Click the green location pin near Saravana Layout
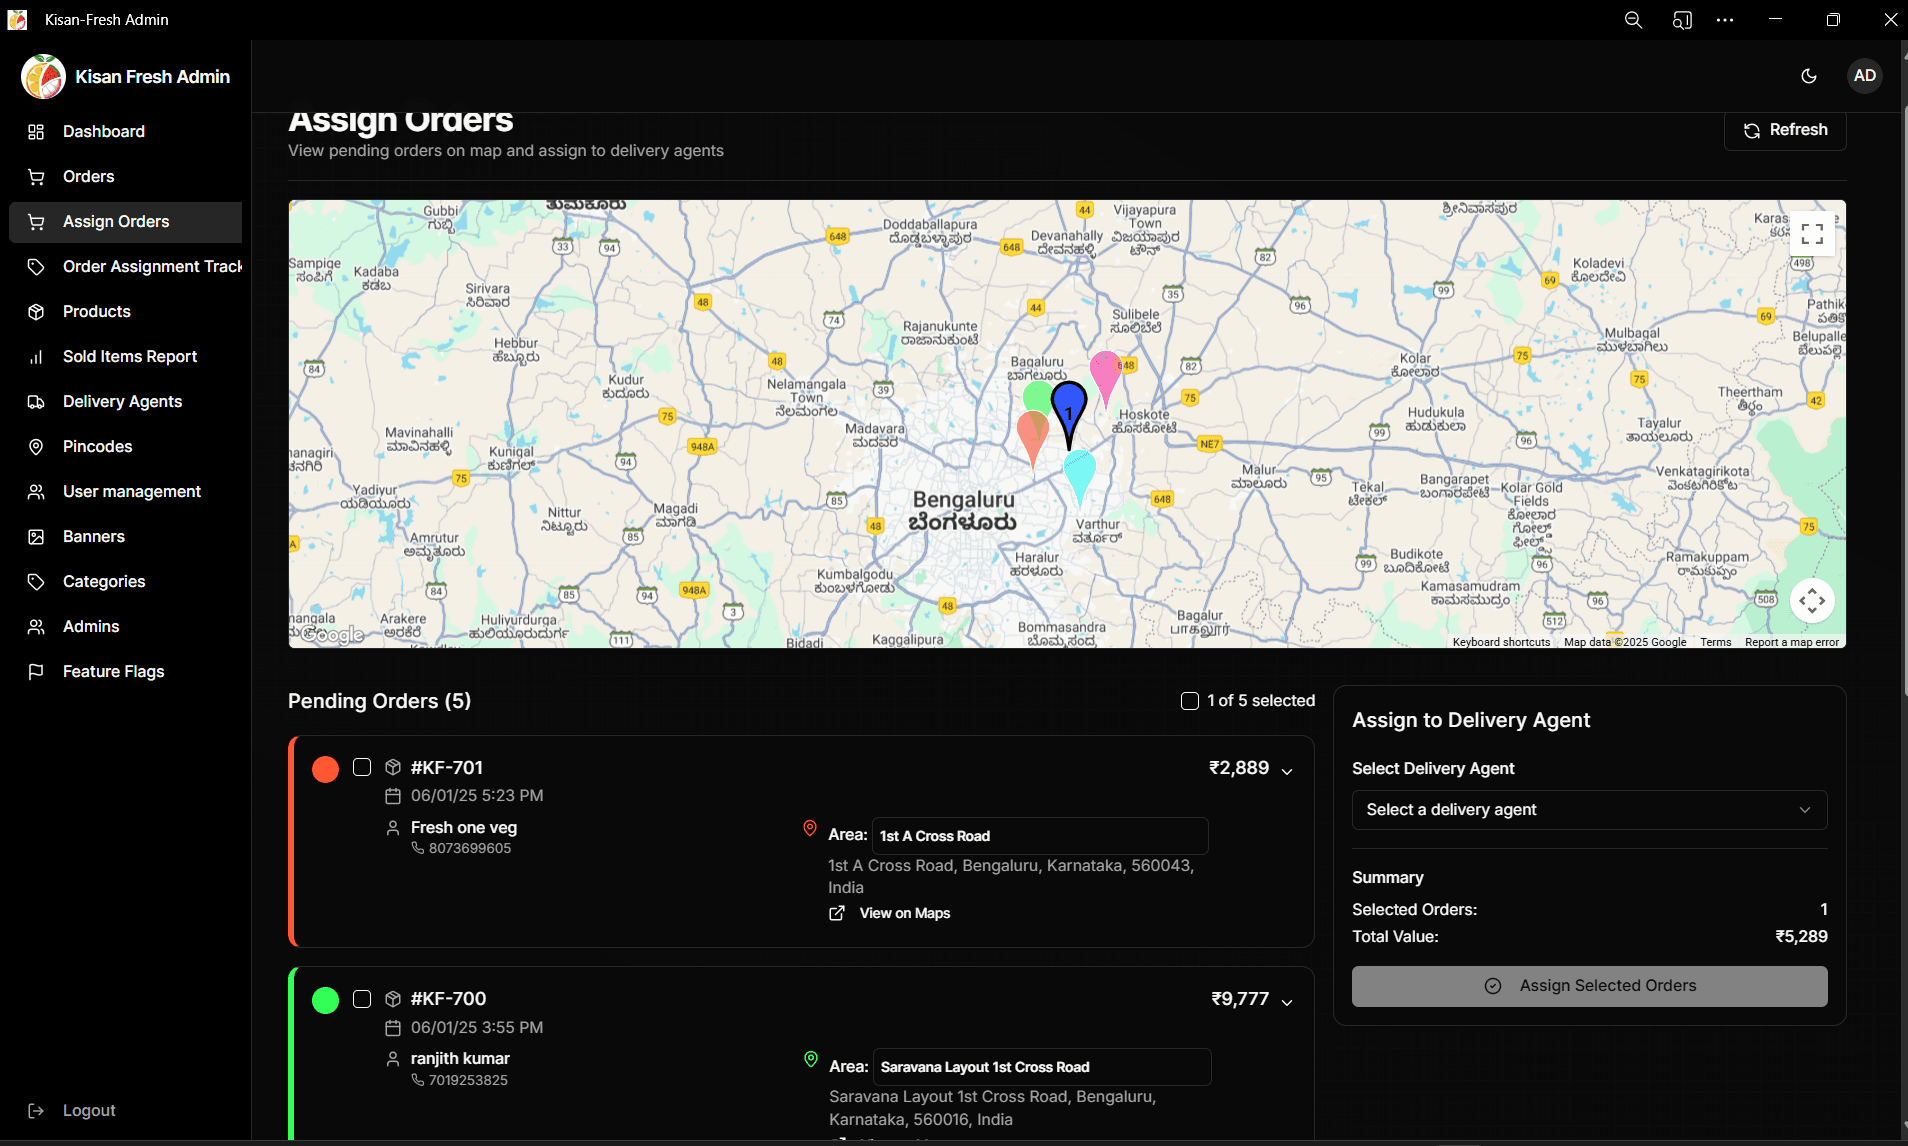This screenshot has height=1146, width=1908. pyautogui.click(x=811, y=1059)
